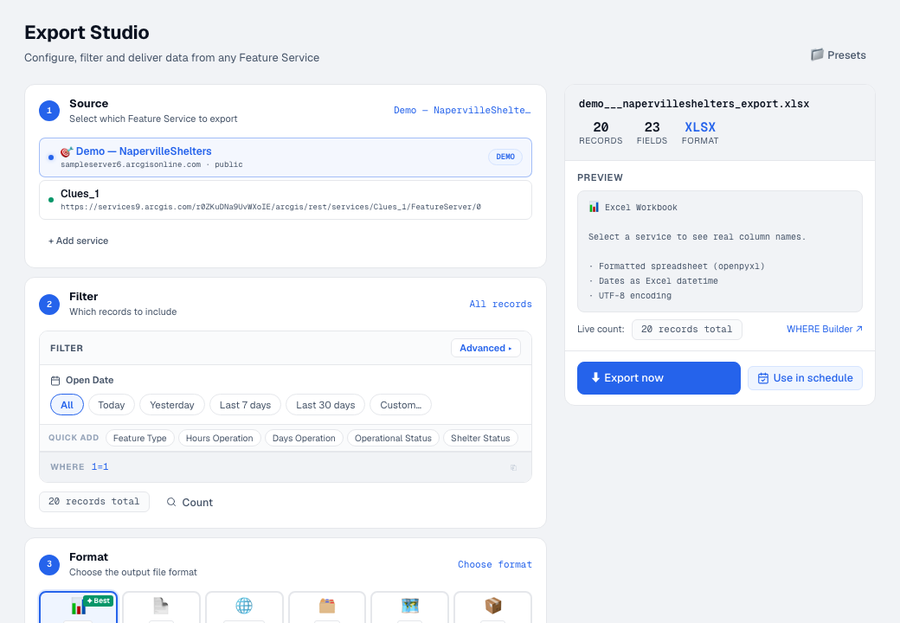
Task: Quick add the Hours Operation filter
Action: point(219,438)
